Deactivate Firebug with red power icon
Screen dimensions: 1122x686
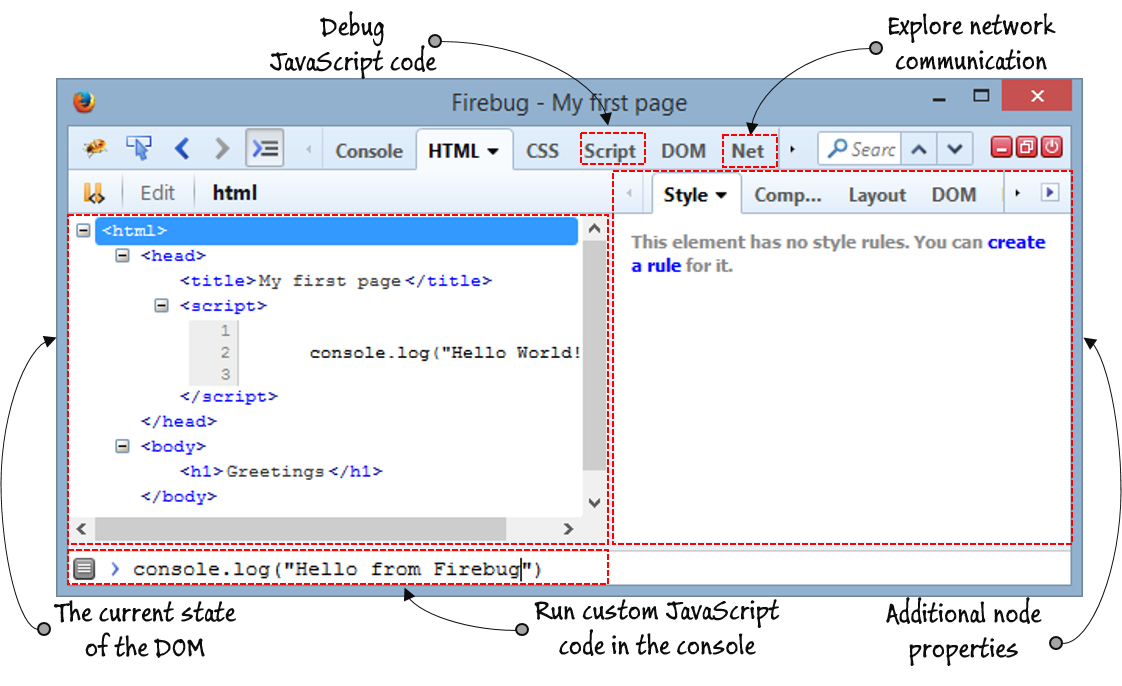point(1051,147)
